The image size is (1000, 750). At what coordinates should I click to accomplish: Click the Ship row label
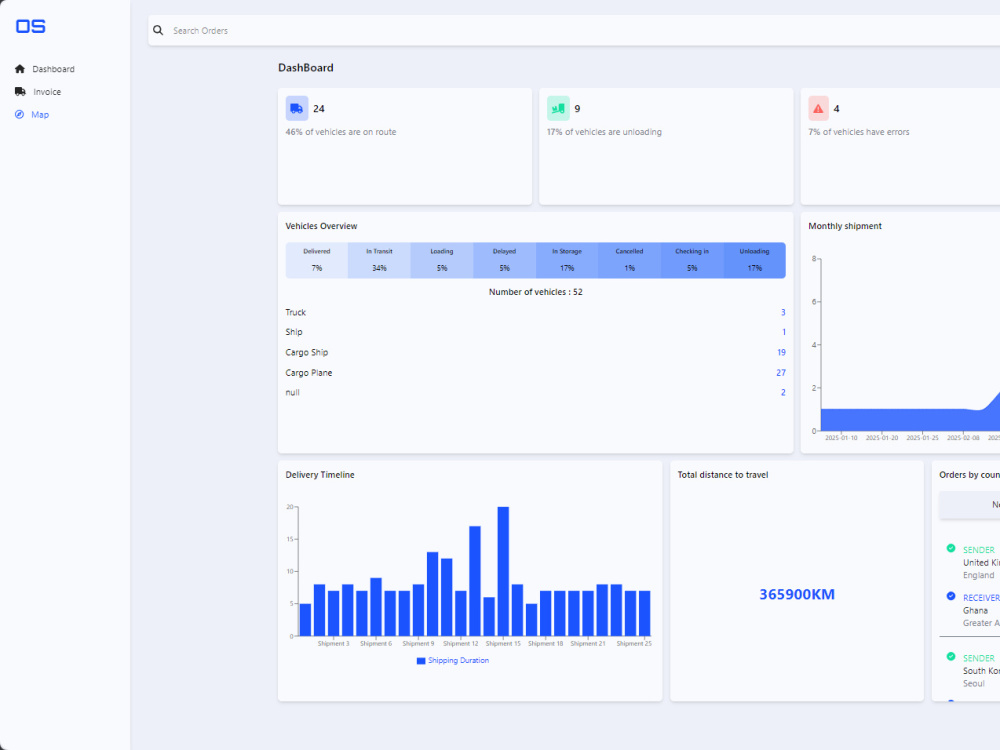coord(294,332)
